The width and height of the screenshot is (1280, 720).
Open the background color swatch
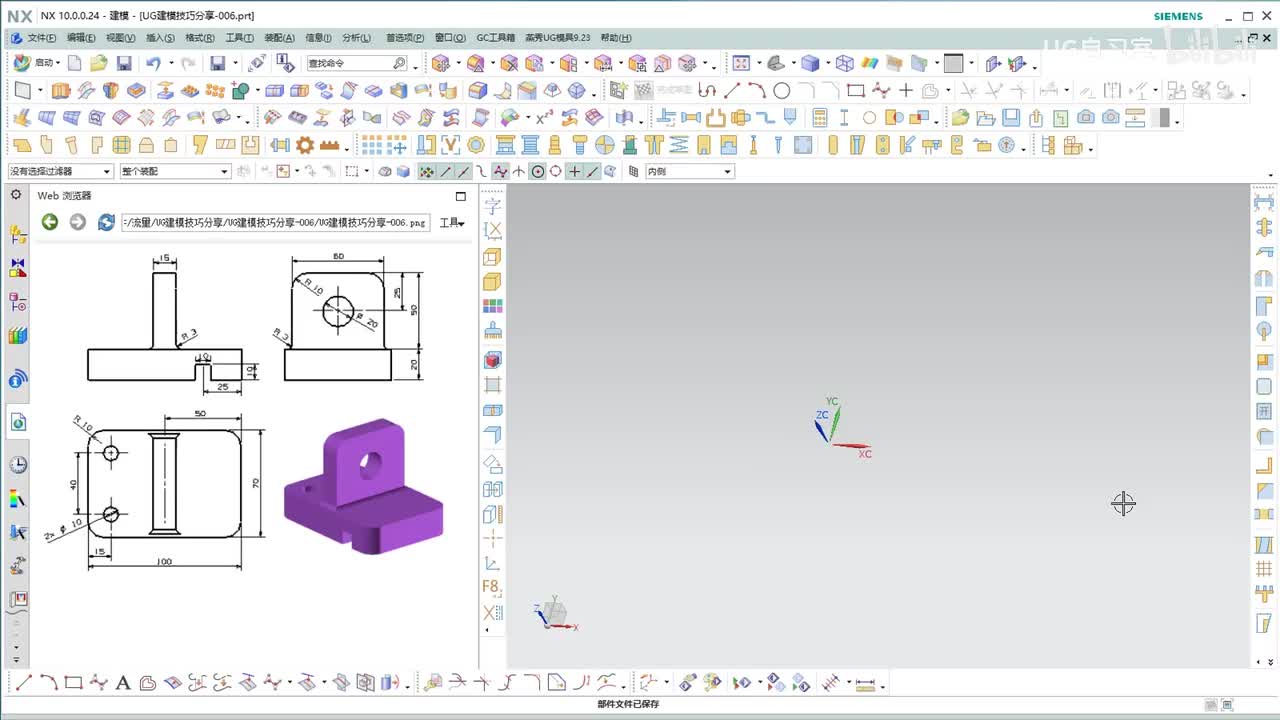pos(953,63)
